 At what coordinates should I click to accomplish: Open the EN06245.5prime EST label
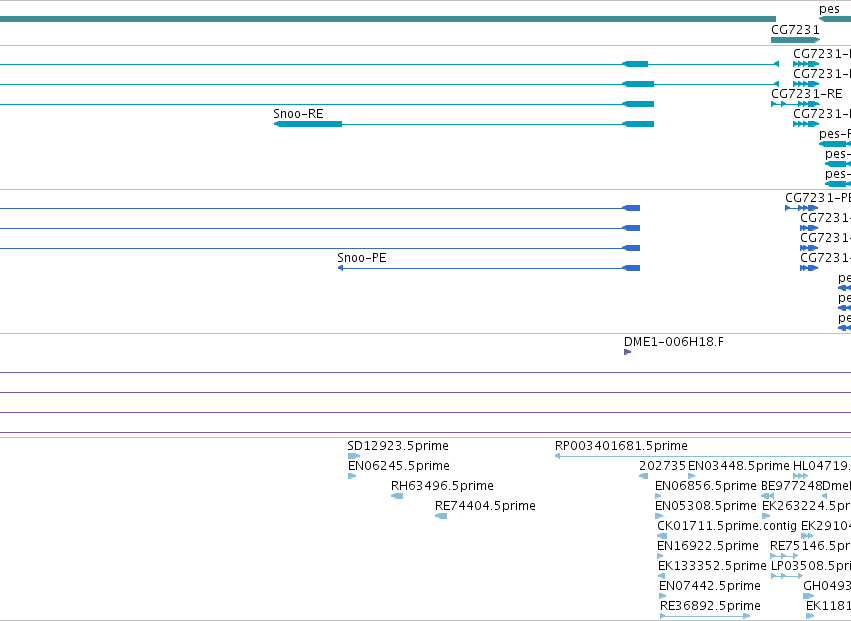click(399, 466)
